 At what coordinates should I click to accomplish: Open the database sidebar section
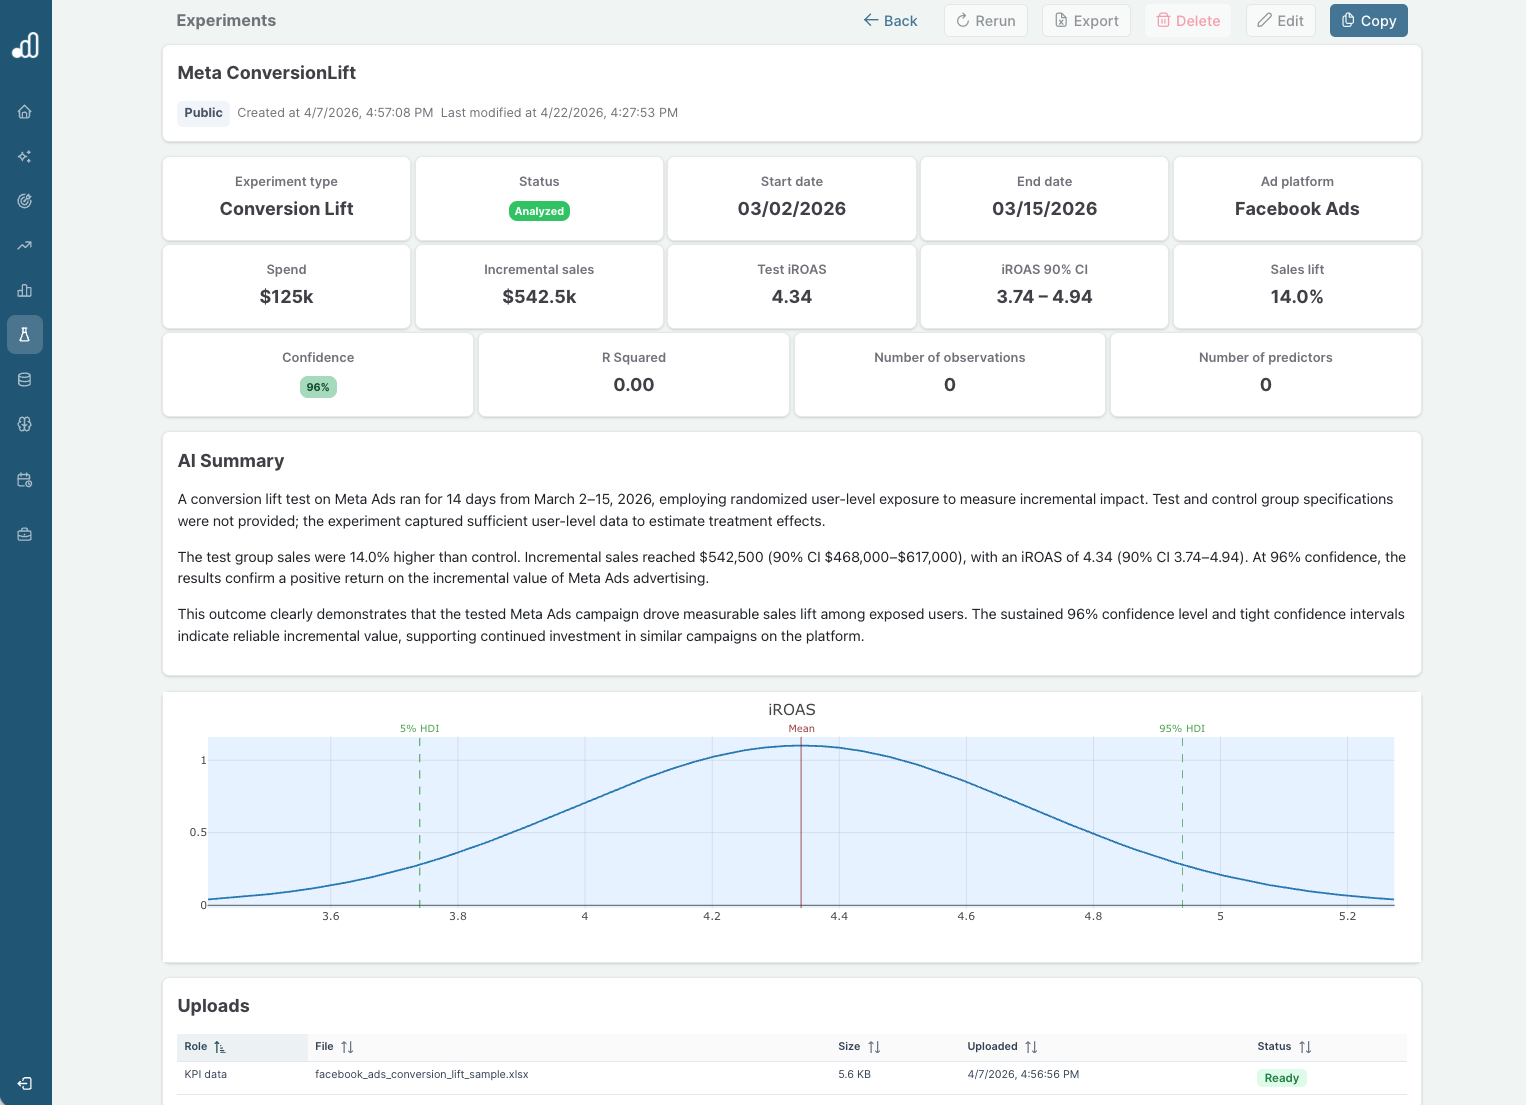[25, 379]
